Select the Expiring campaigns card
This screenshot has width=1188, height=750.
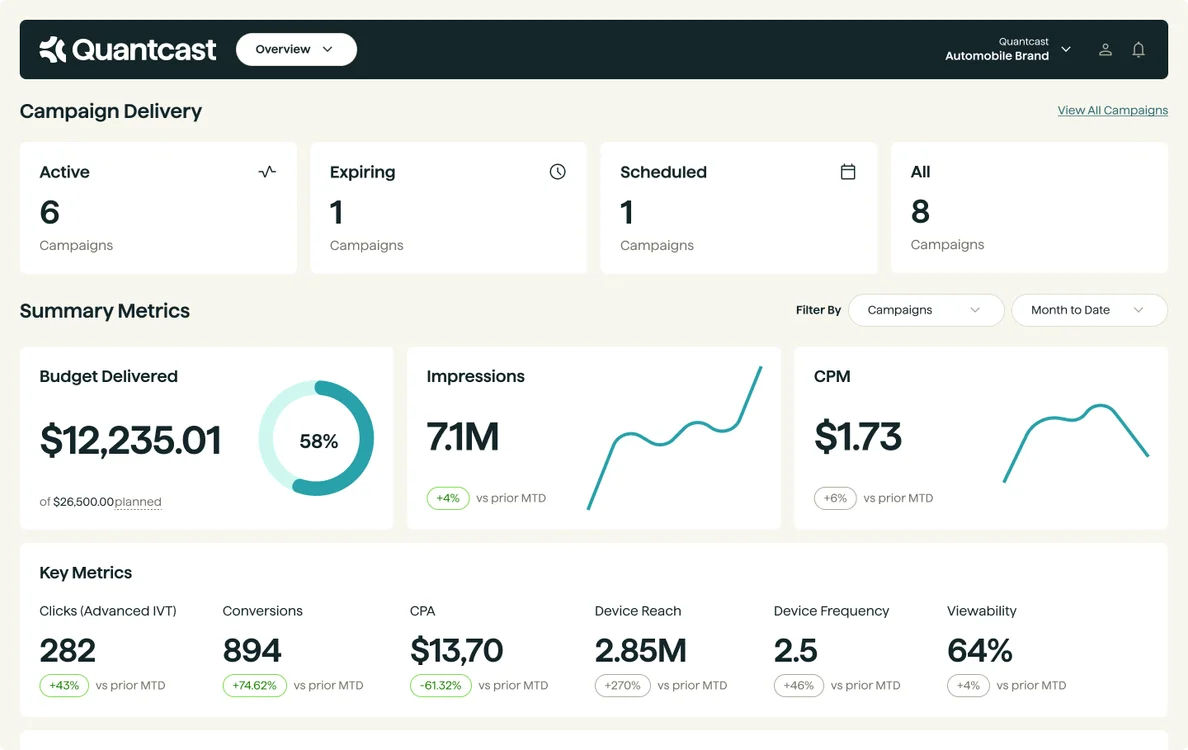coord(448,207)
